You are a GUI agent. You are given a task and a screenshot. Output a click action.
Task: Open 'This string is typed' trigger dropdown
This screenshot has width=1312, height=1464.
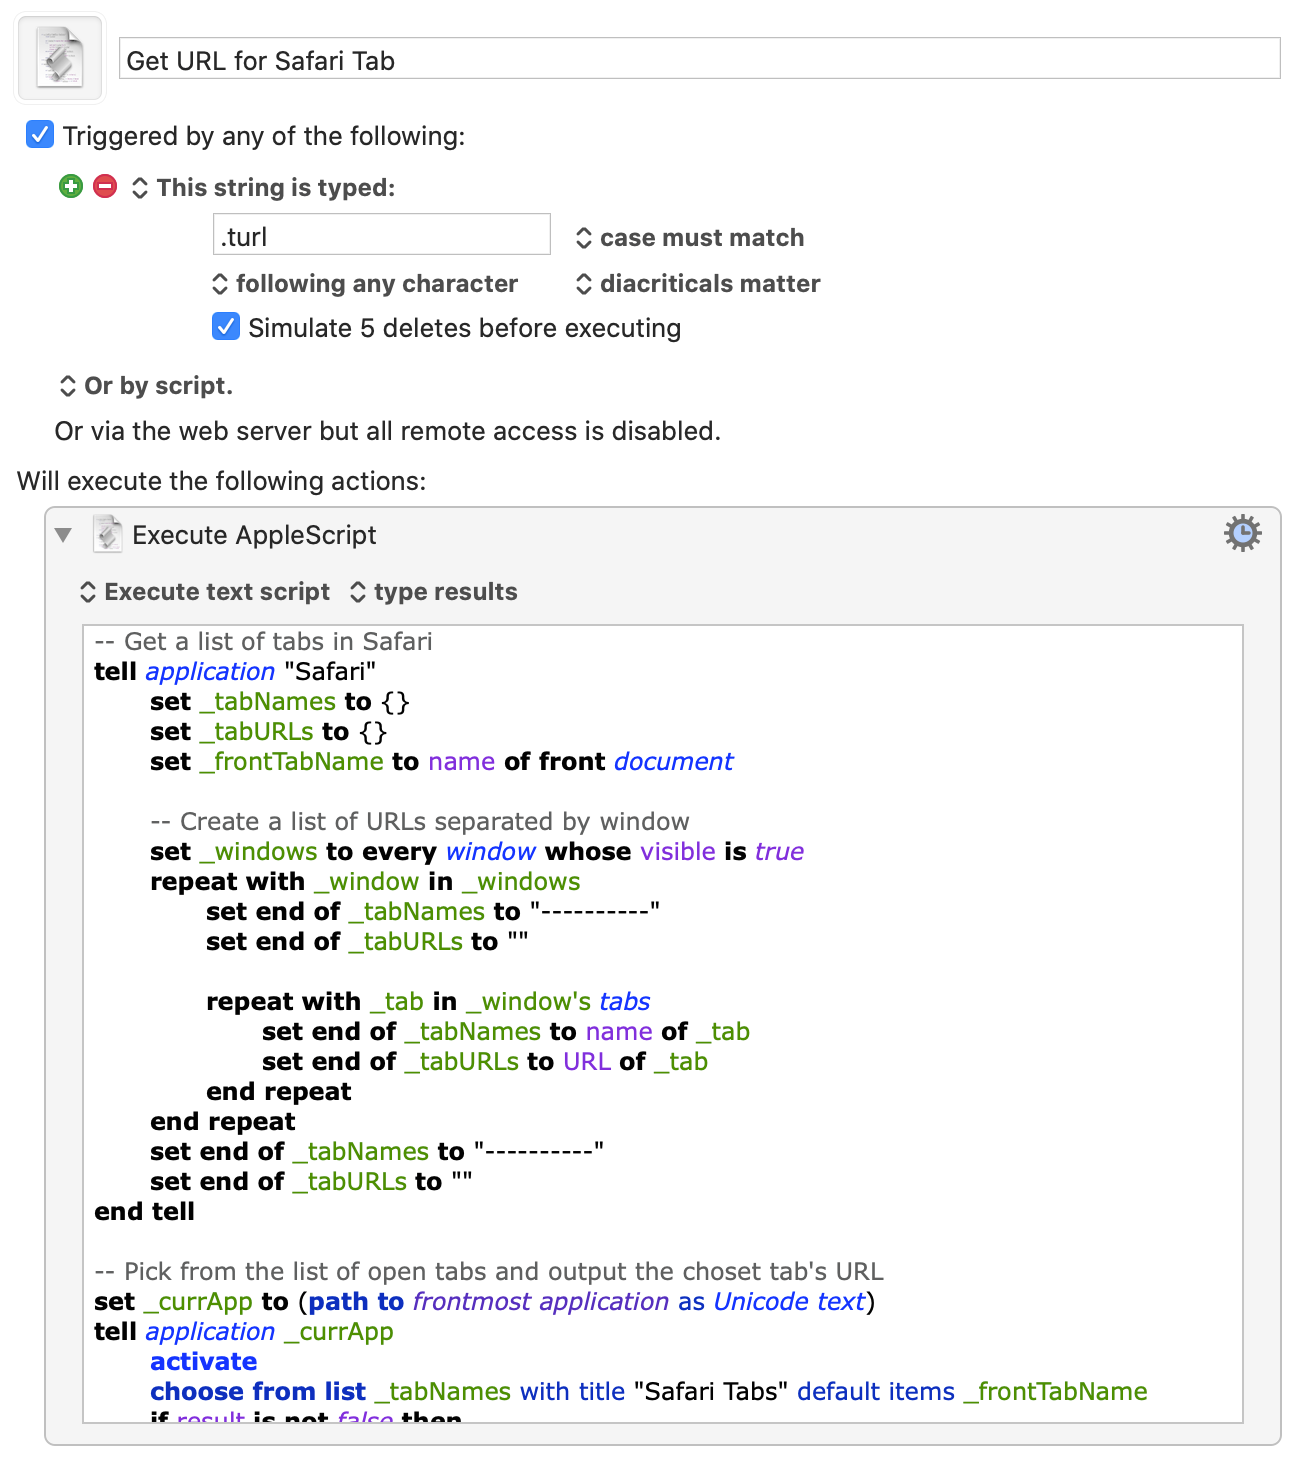[264, 188]
